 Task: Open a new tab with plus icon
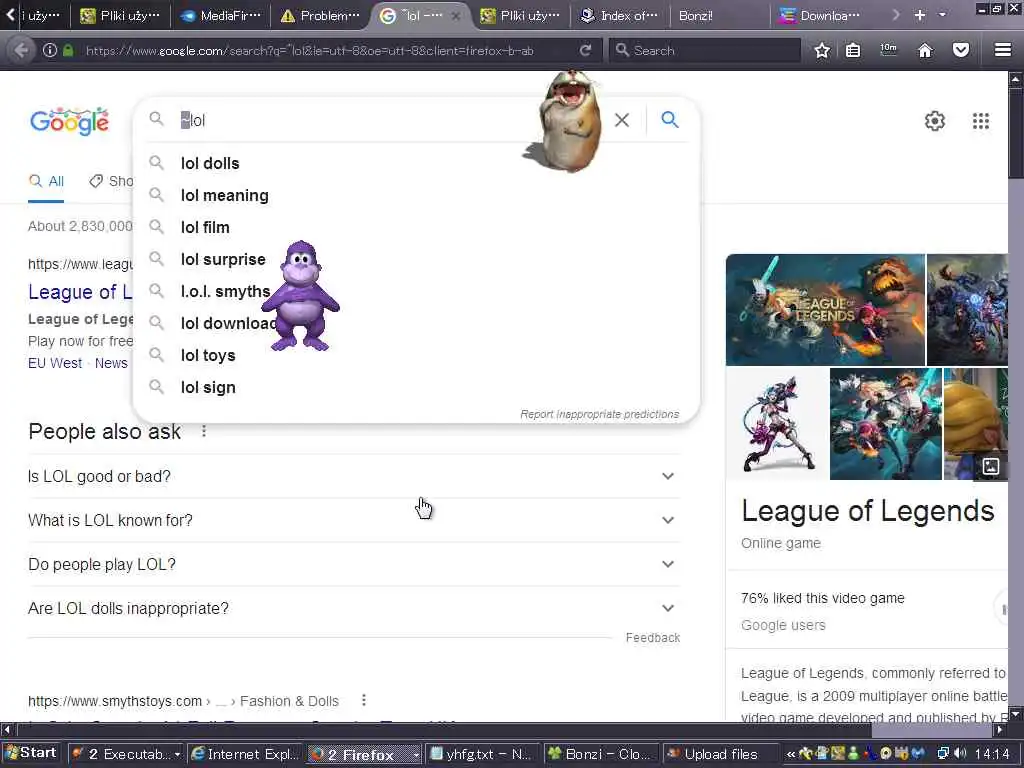920,14
